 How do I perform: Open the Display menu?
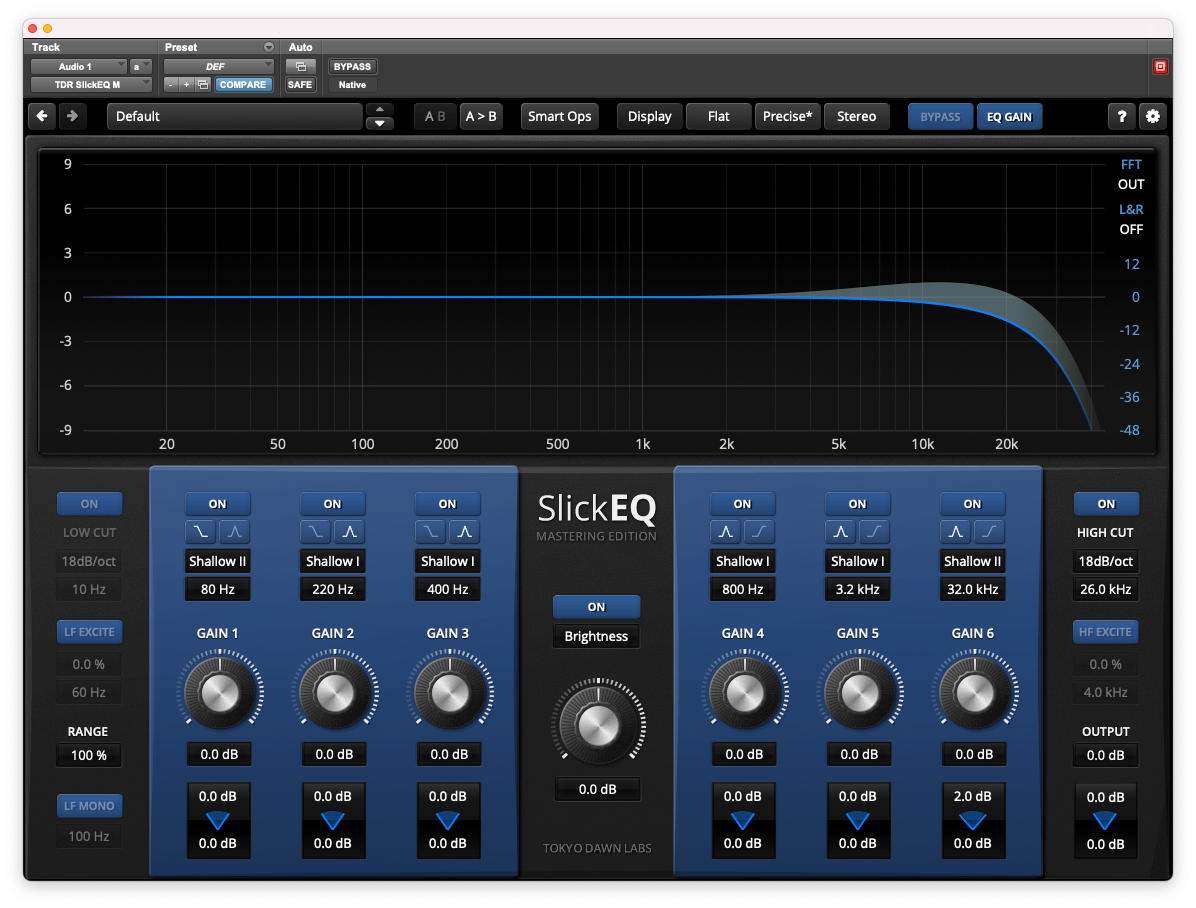(650, 116)
